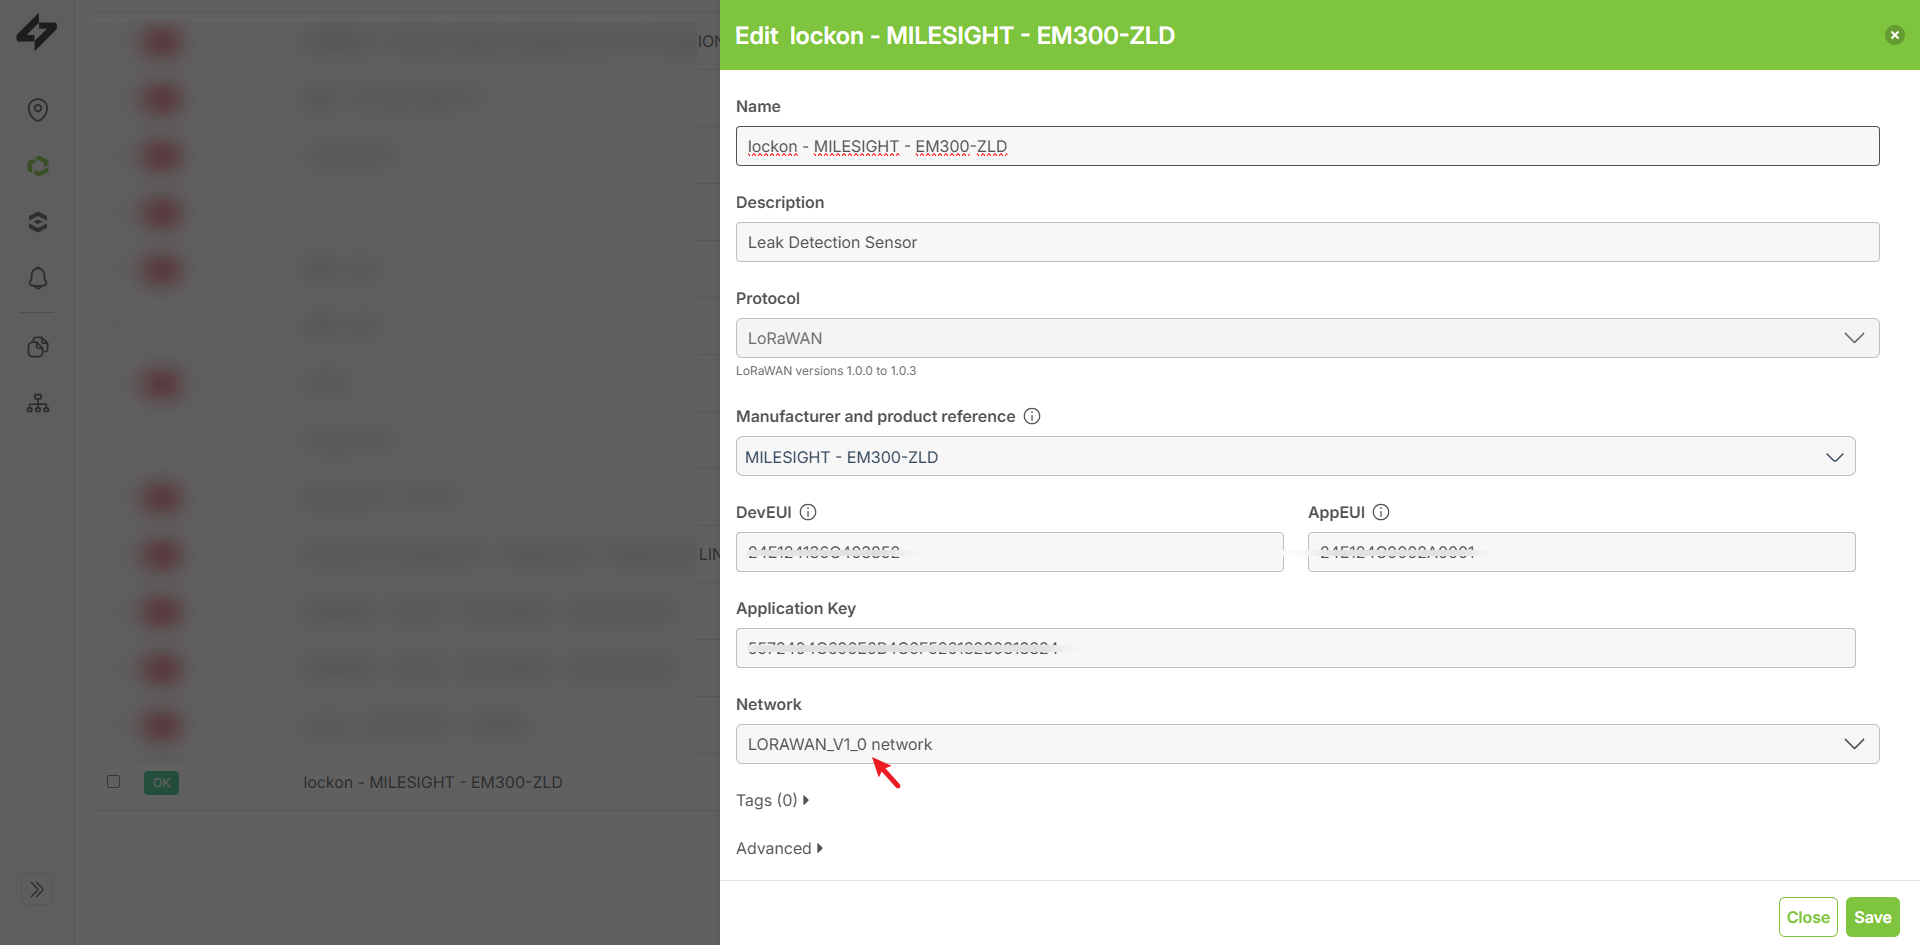Open the map location pin sidebar icon
The image size is (1920, 945).
[x=38, y=110]
